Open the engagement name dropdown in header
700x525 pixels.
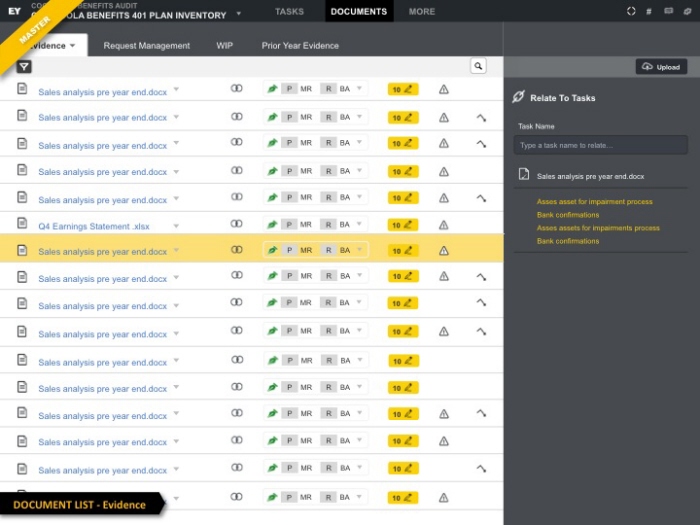[239, 15]
